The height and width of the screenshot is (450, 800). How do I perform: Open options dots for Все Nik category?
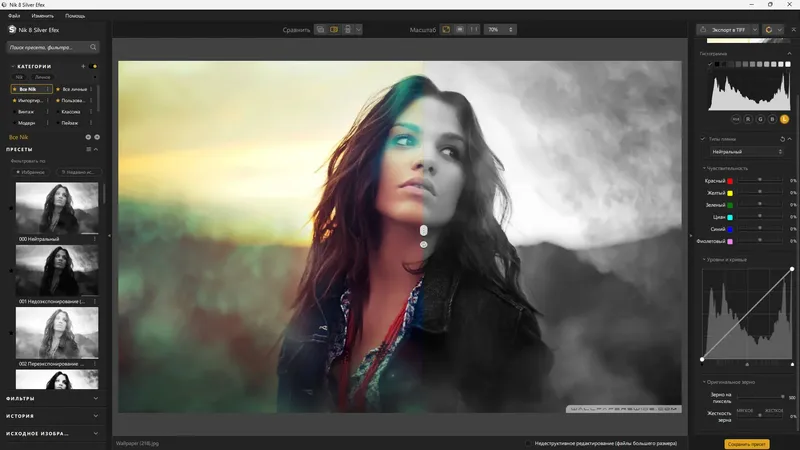point(48,89)
